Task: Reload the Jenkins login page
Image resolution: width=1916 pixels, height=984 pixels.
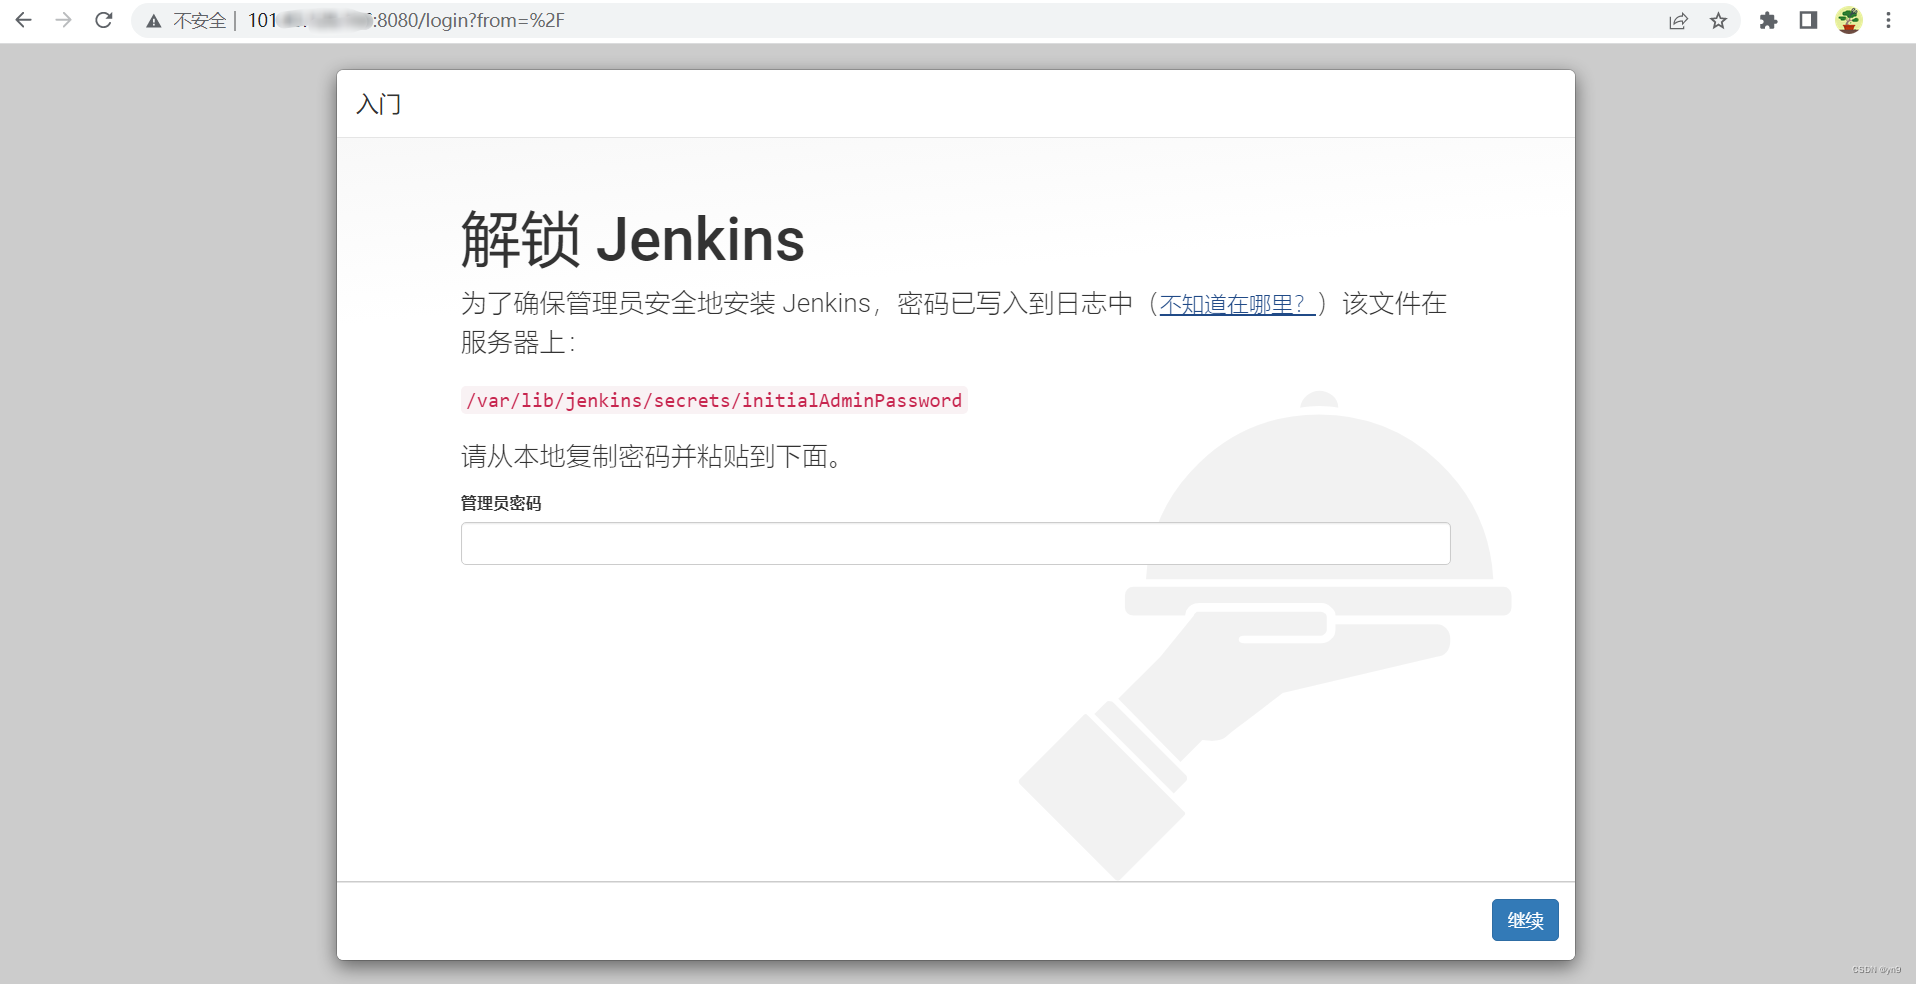Action: tap(104, 20)
